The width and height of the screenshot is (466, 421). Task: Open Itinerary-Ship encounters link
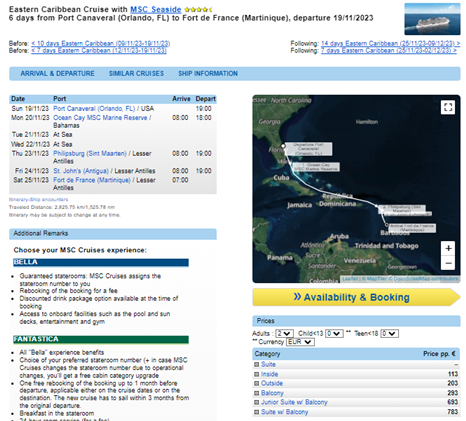coord(39,200)
